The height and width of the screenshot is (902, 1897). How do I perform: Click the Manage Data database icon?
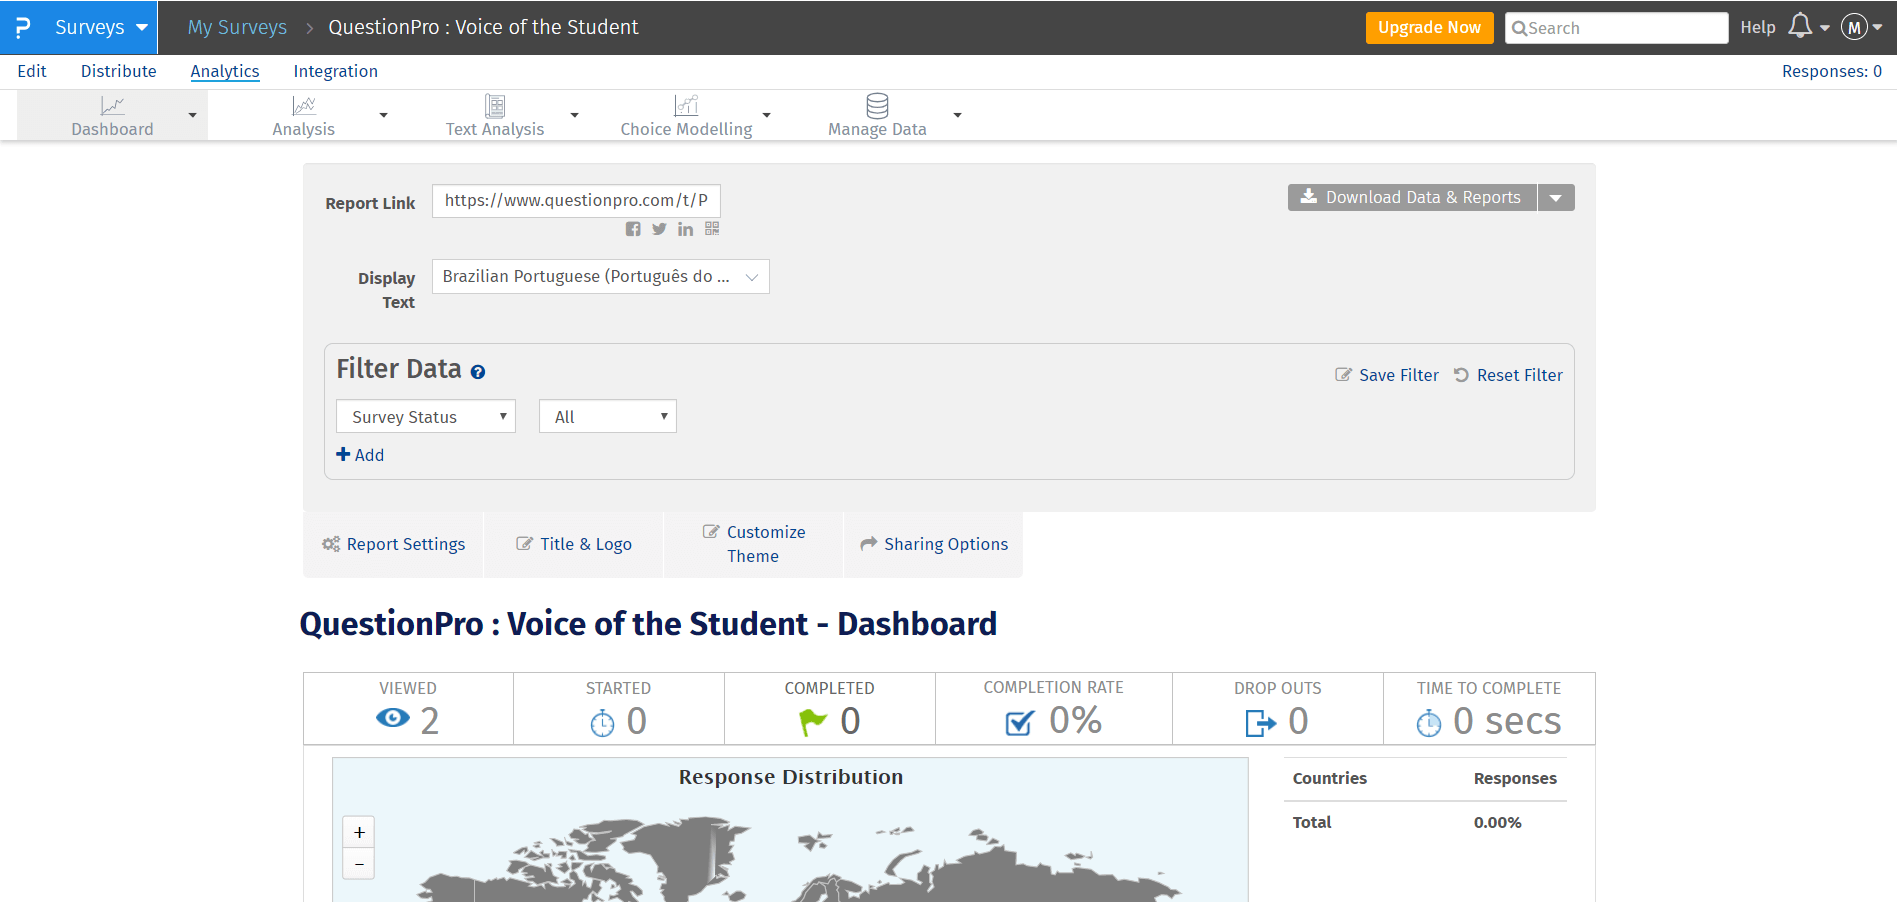tap(877, 105)
